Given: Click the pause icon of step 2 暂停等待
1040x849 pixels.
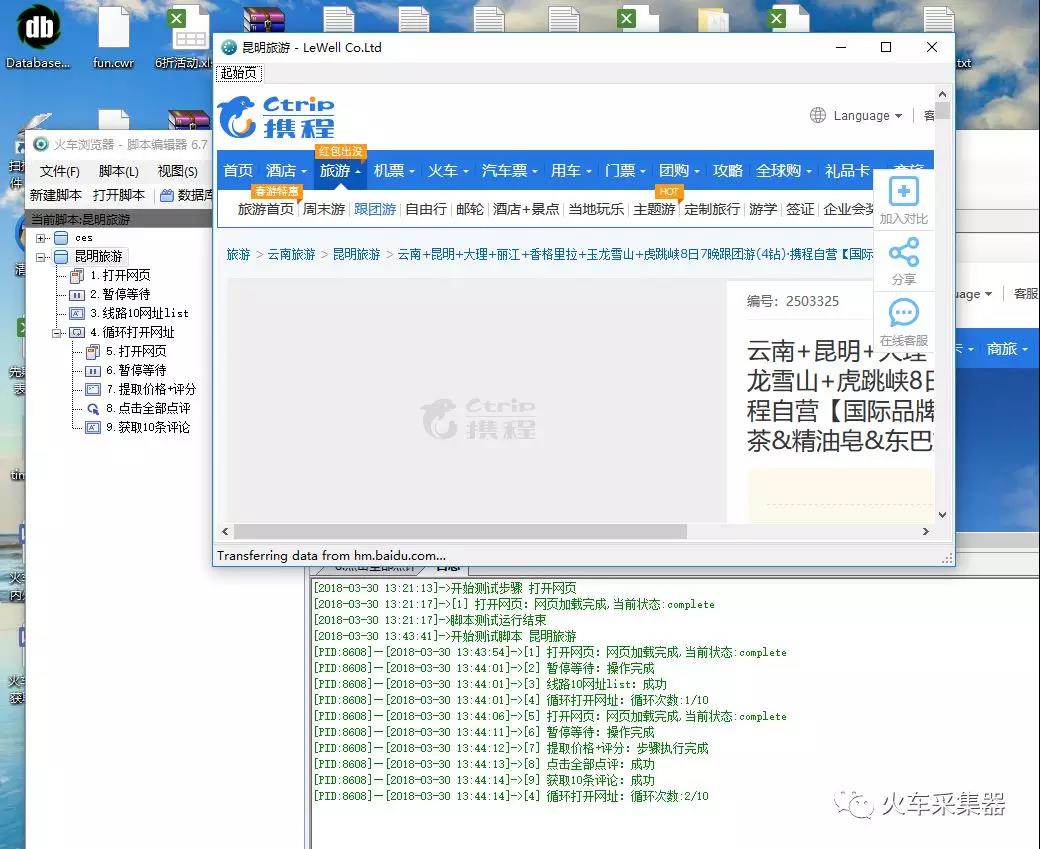Looking at the screenshot, I should click(77, 294).
